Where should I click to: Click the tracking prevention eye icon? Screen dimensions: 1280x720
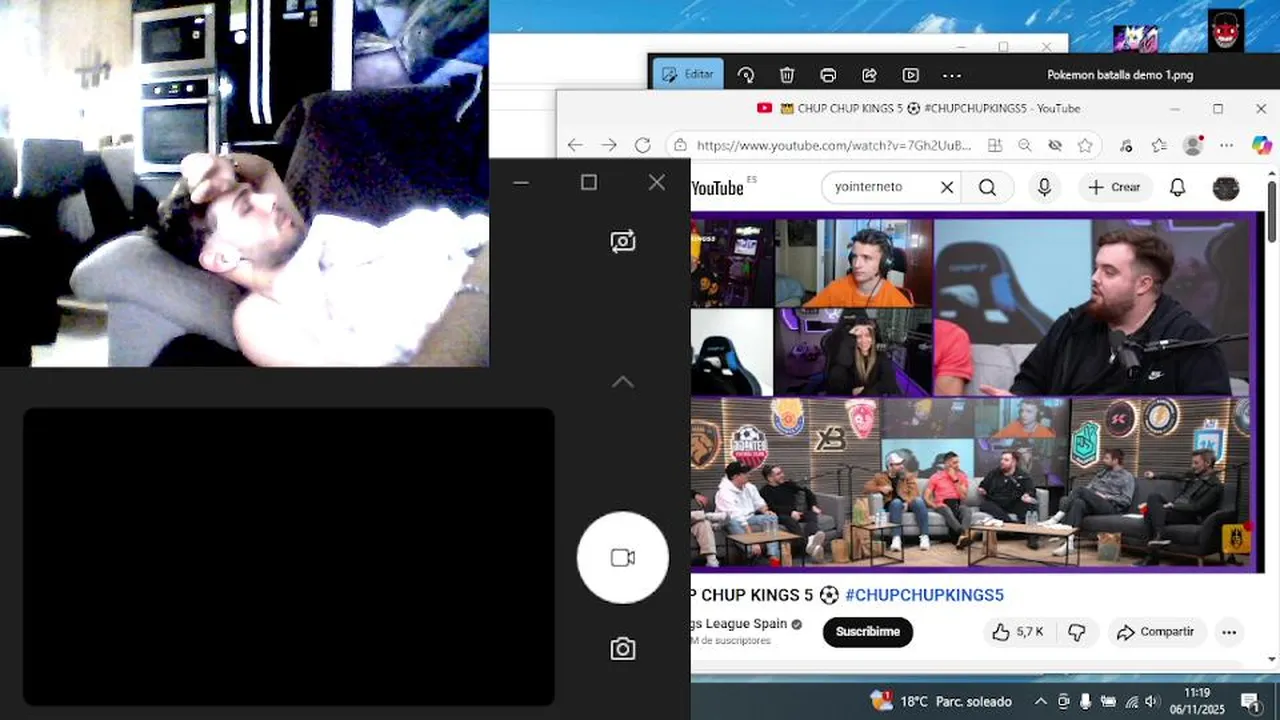click(1055, 145)
